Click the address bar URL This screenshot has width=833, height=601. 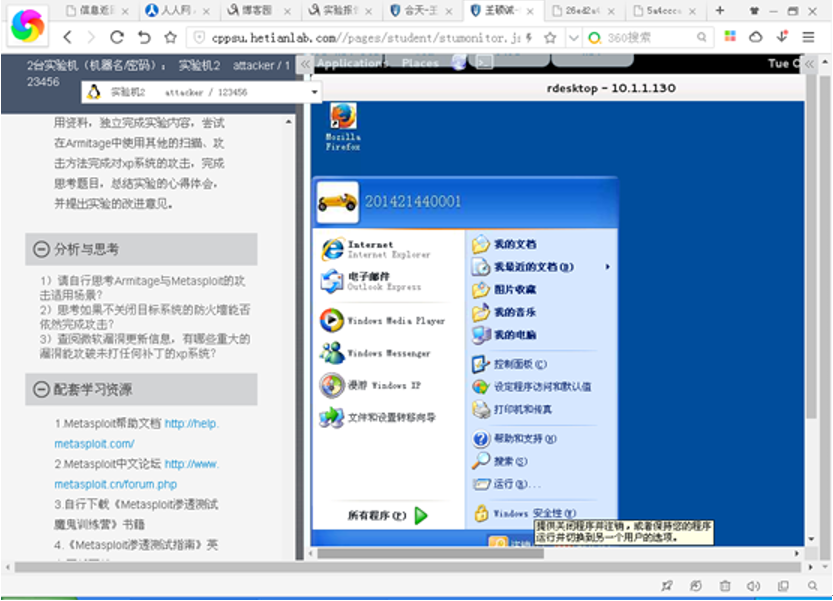(x=367, y=38)
